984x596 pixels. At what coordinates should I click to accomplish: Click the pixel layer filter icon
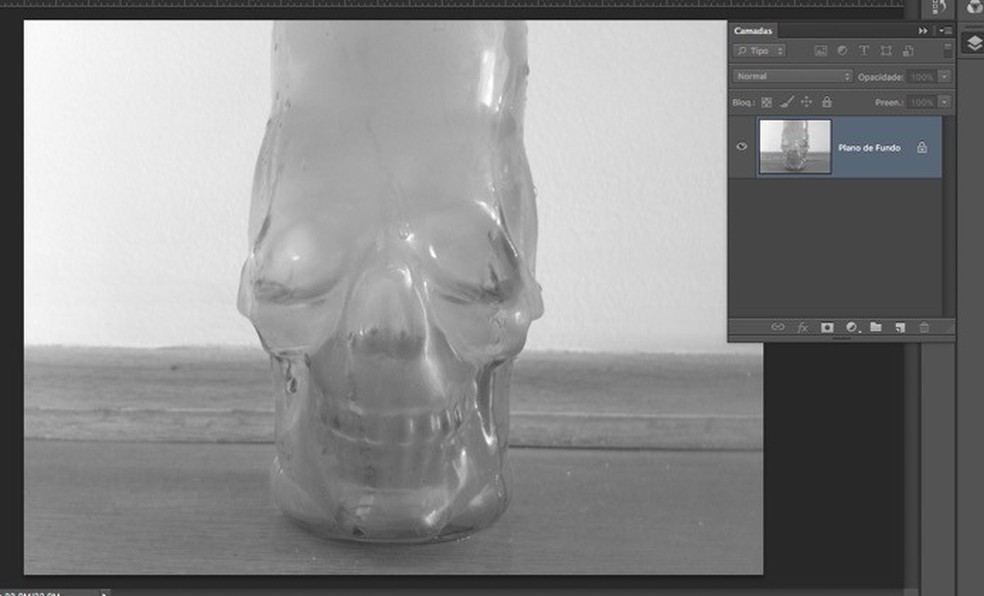click(820, 51)
